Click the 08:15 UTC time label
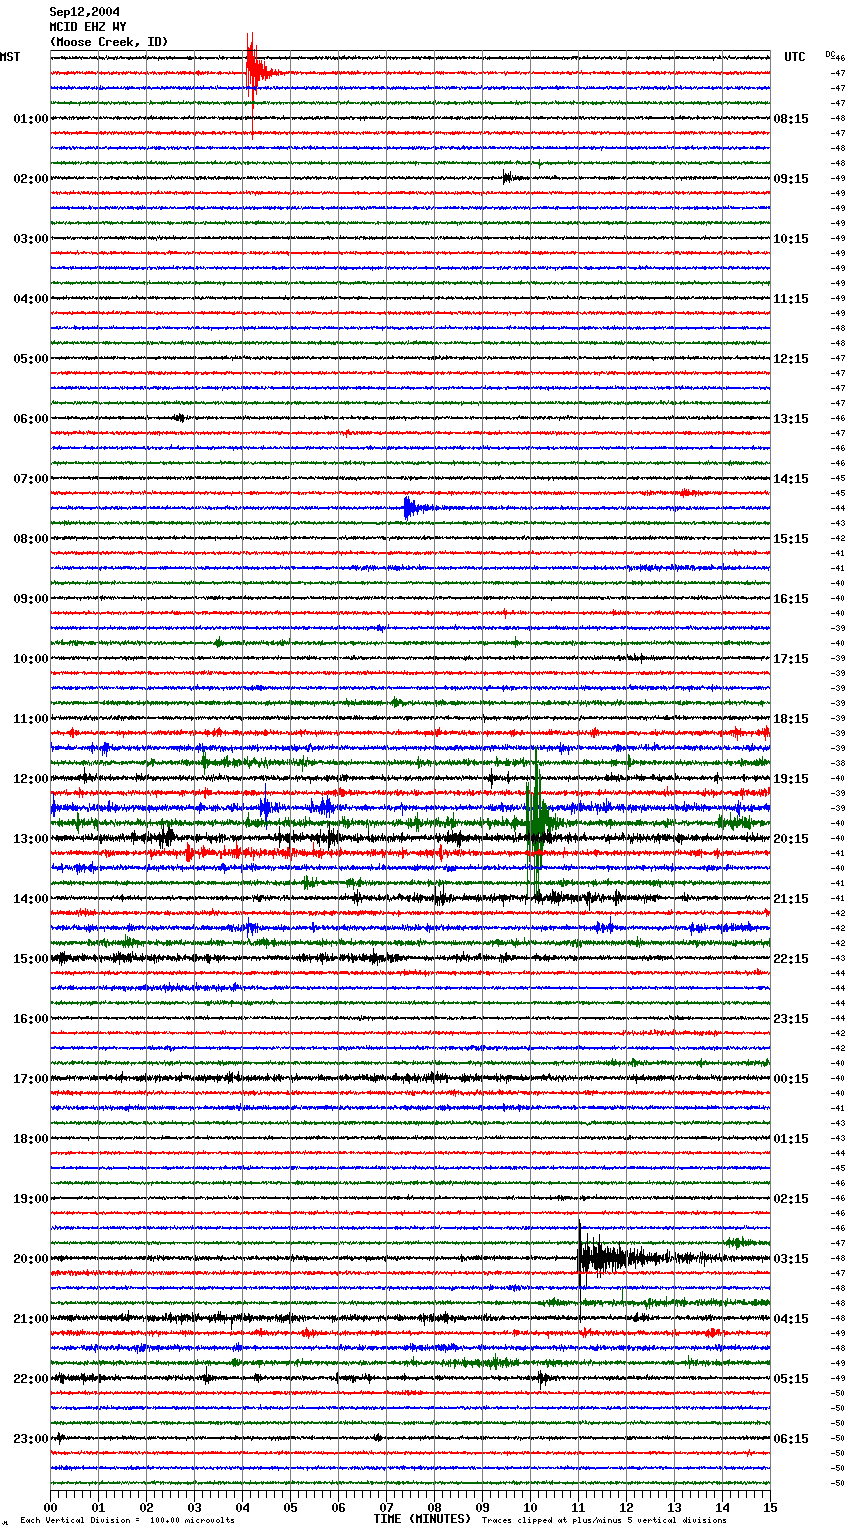This screenshot has height=1534, width=850. tap(791, 119)
